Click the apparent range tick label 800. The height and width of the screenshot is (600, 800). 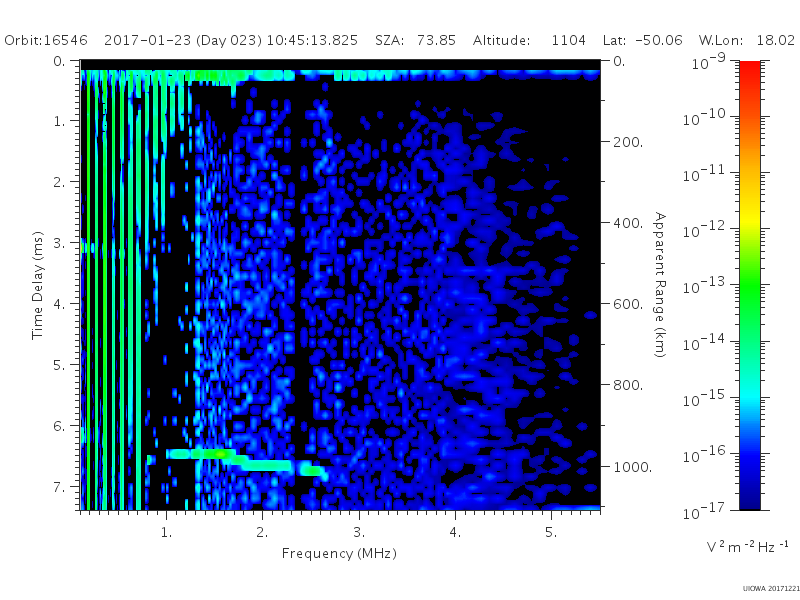(628, 385)
